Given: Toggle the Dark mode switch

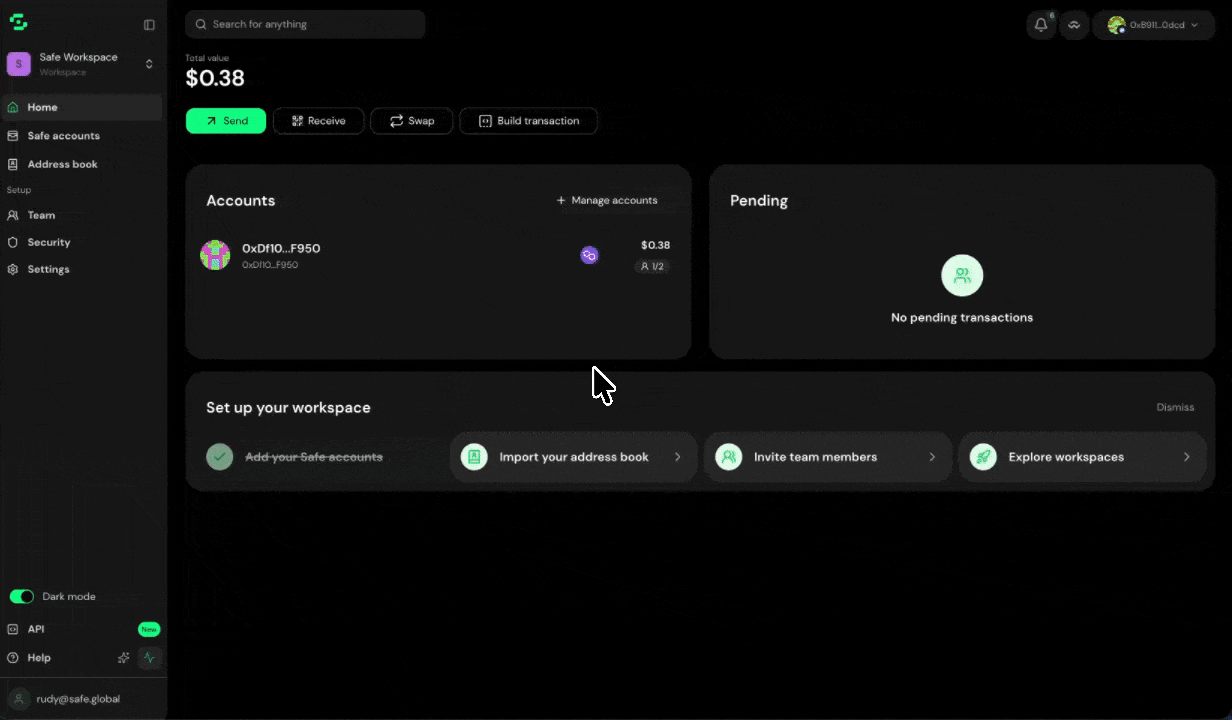Looking at the screenshot, I should click(22, 596).
